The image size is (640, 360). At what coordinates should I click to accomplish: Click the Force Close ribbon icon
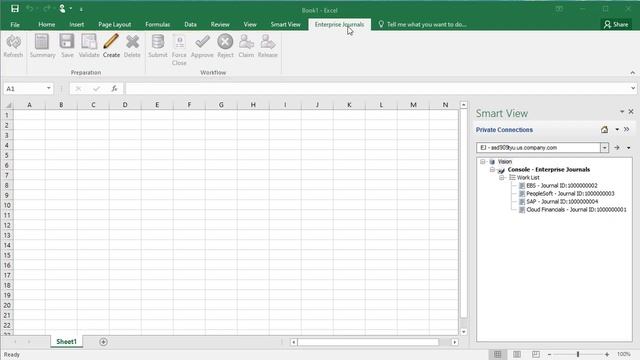point(179,42)
